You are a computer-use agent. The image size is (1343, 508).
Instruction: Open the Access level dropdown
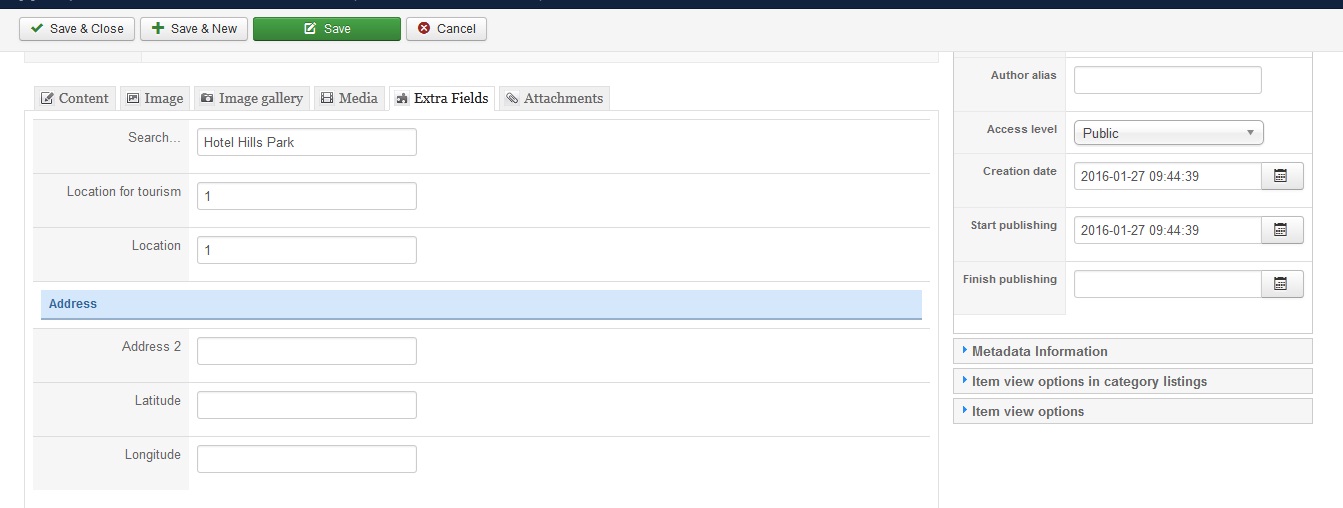click(x=1168, y=133)
